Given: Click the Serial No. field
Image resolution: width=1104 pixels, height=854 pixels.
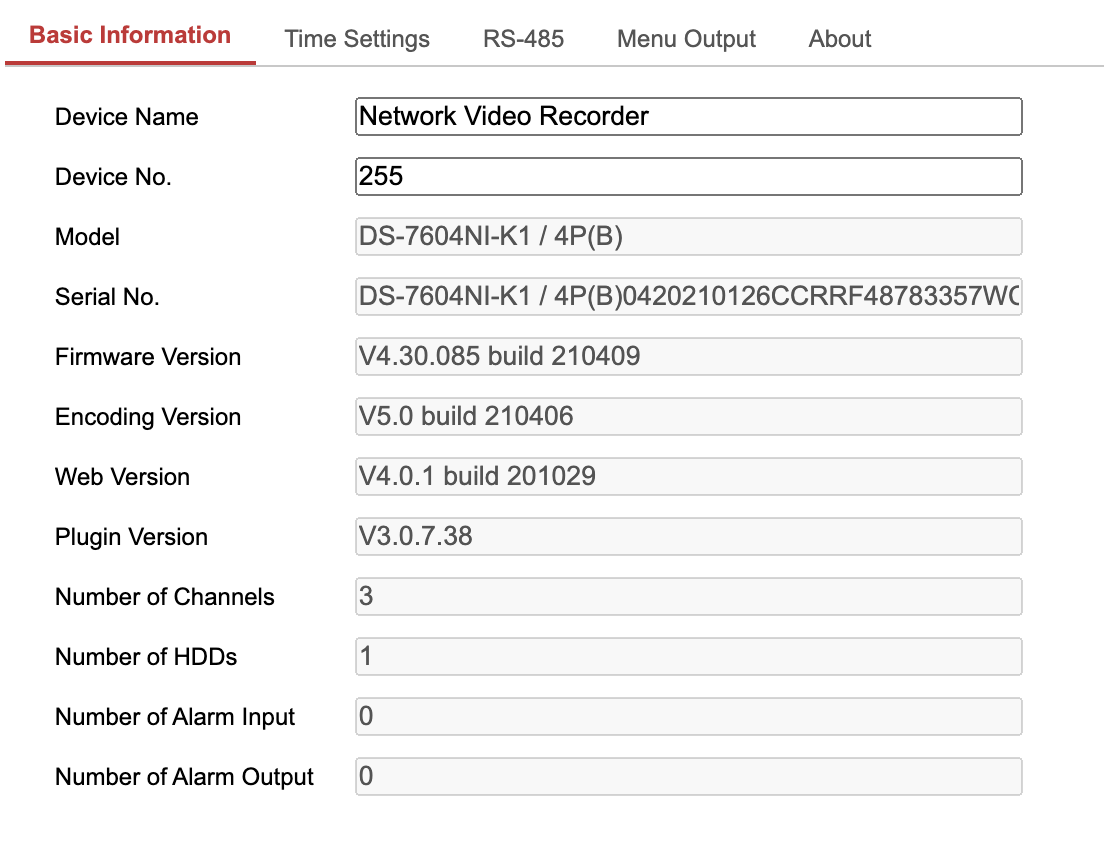Looking at the screenshot, I should 688,296.
